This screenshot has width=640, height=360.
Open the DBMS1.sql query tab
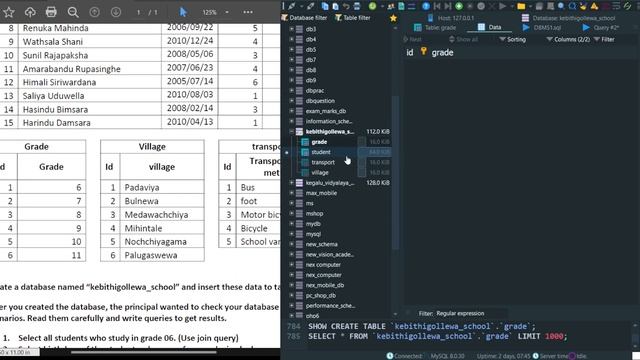tap(541, 27)
